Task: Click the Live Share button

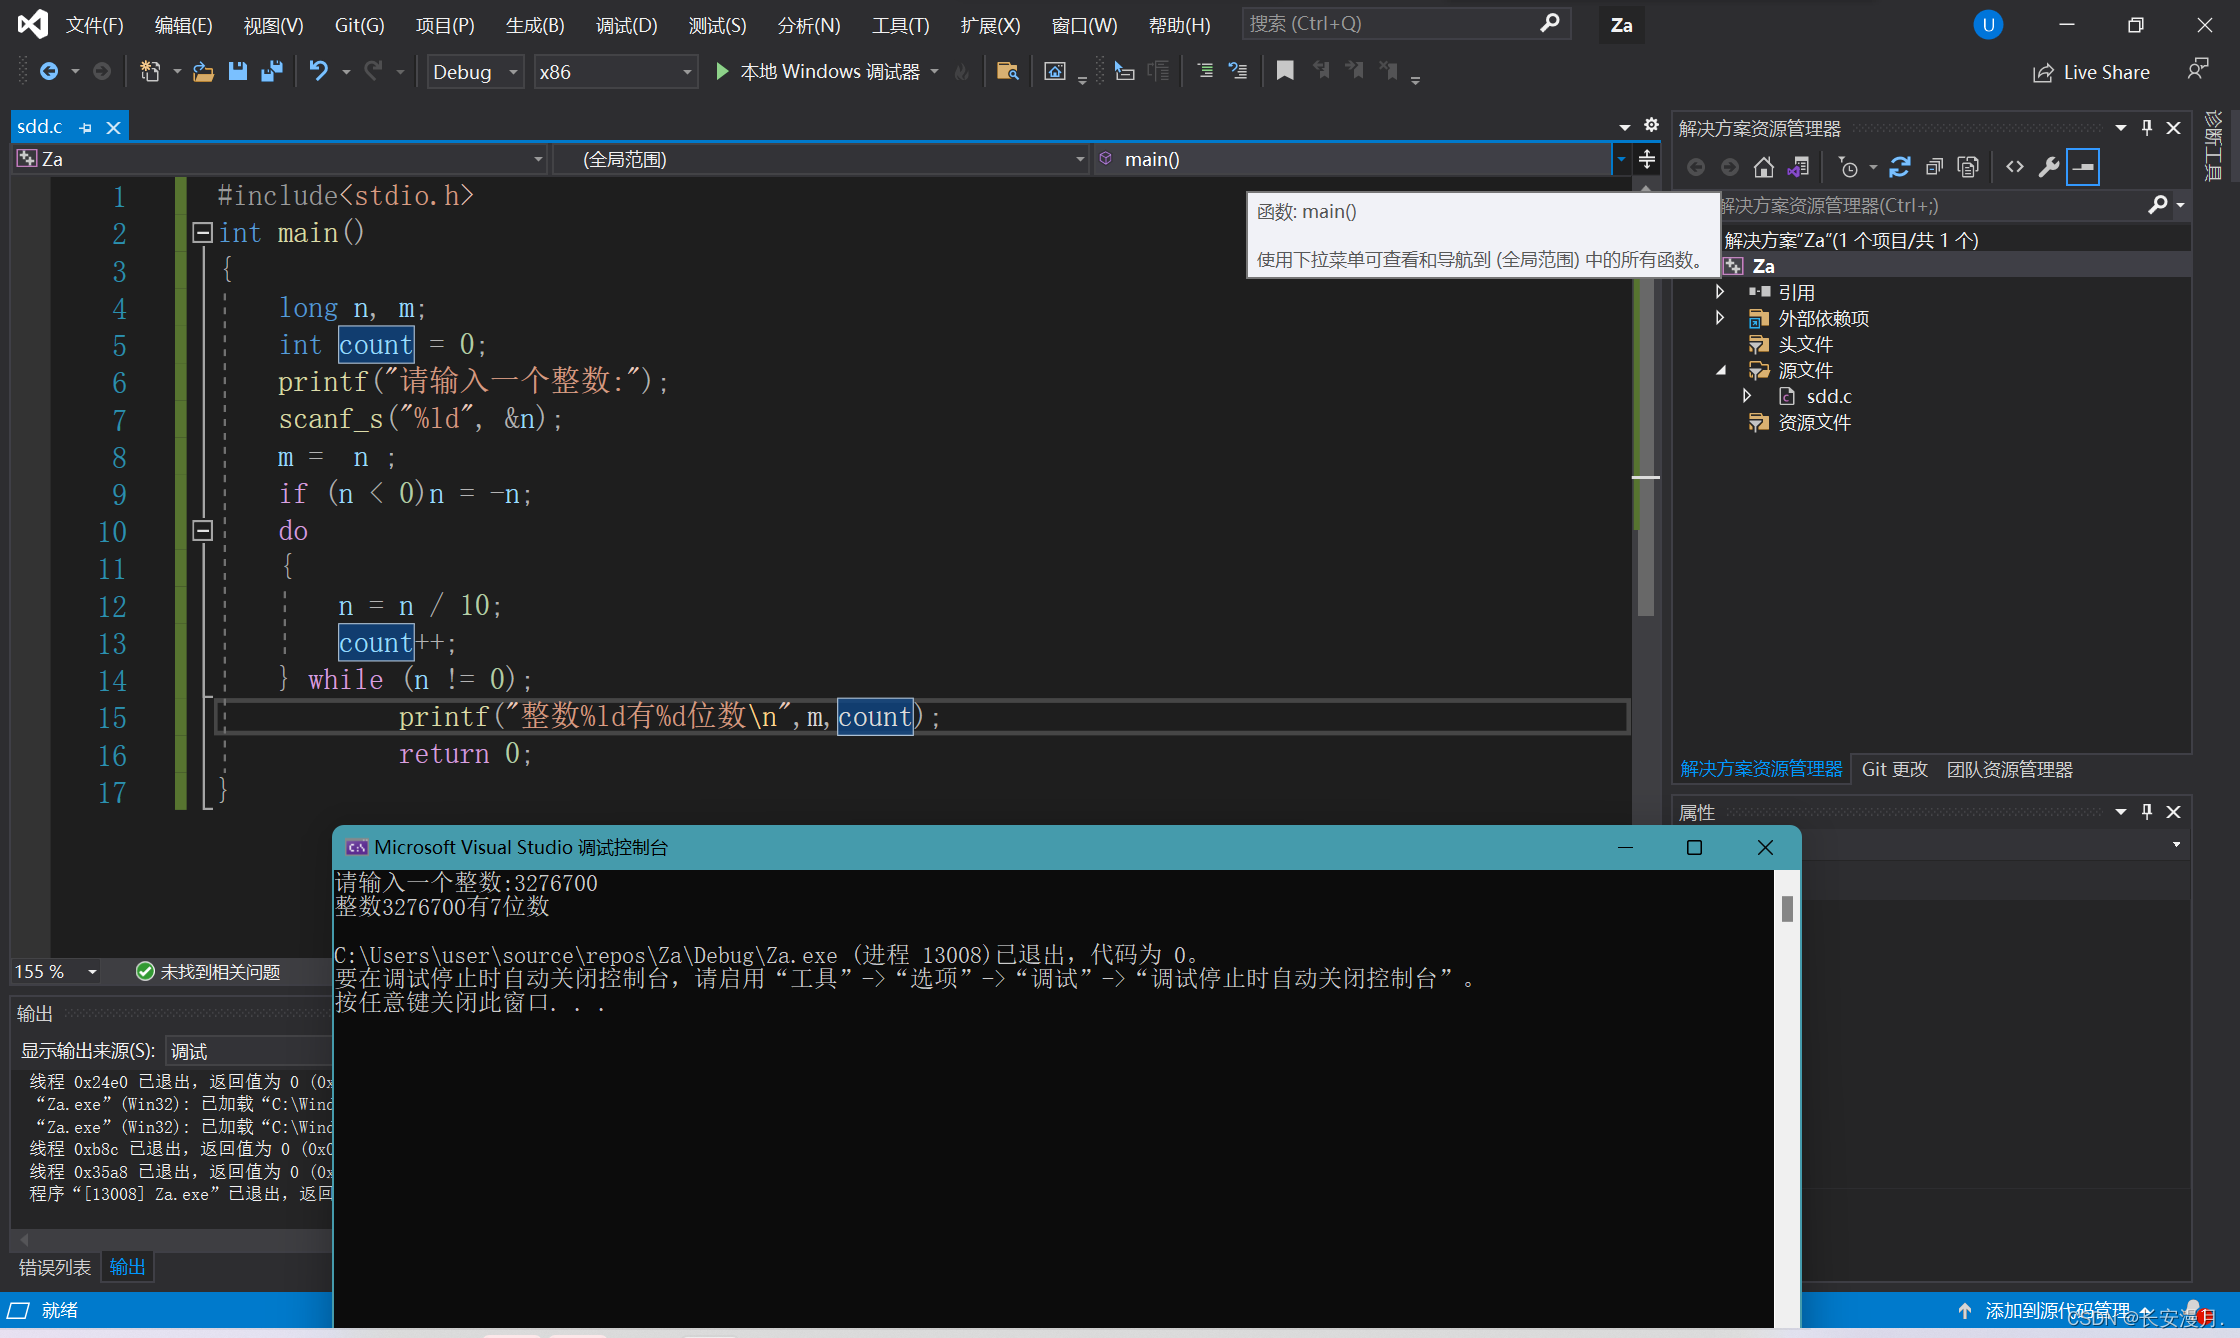Action: click(x=2091, y=72)
